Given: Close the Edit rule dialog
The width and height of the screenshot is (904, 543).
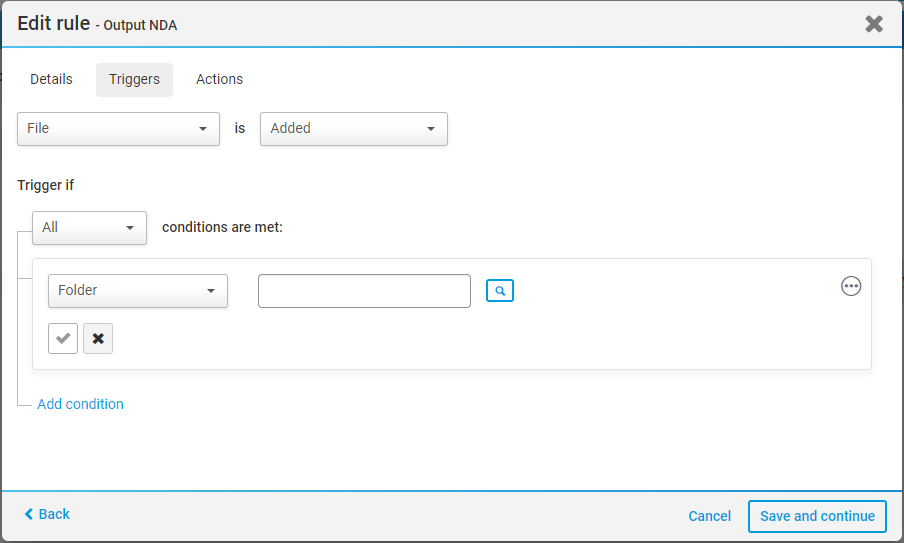Looking at the screenshot, I should pyautogui.click(x=874, y=24).
